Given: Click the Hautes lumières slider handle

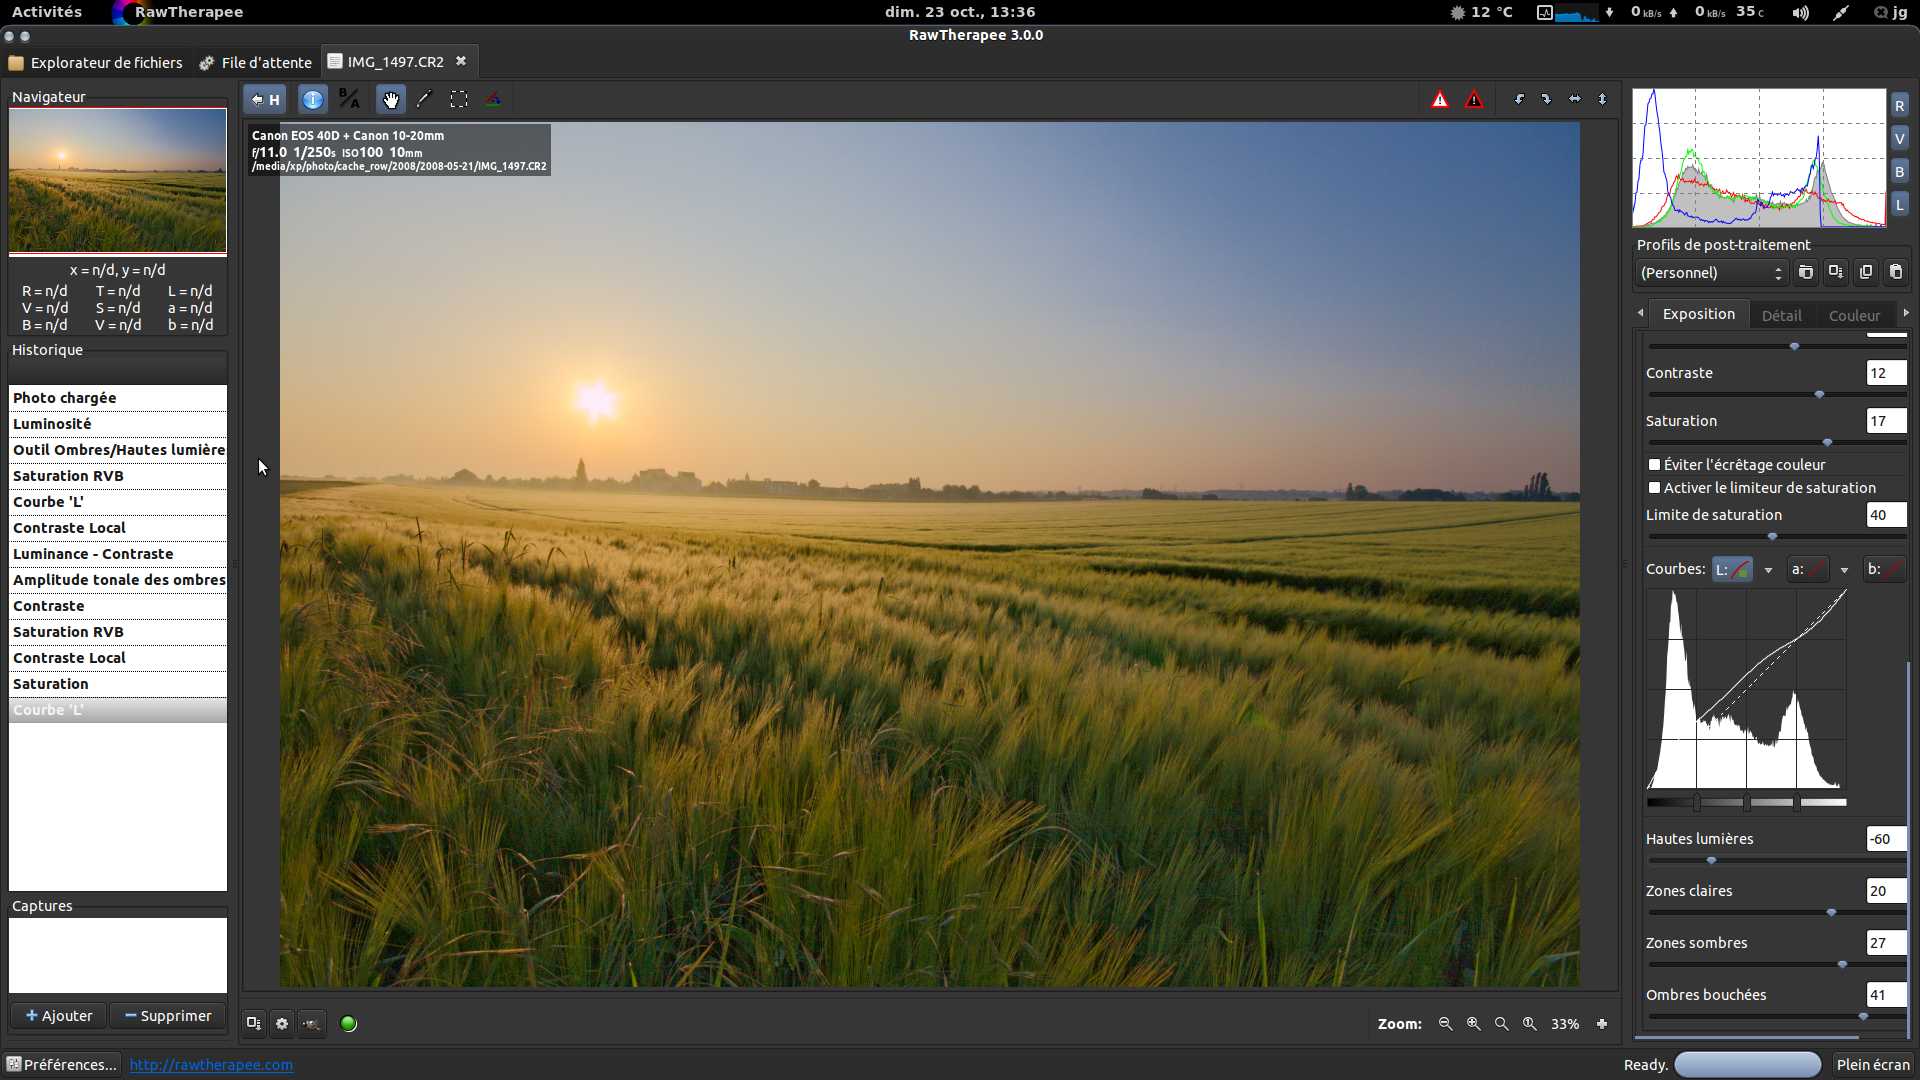Looking at the screenshot, I should click(x=1711, y=860).
